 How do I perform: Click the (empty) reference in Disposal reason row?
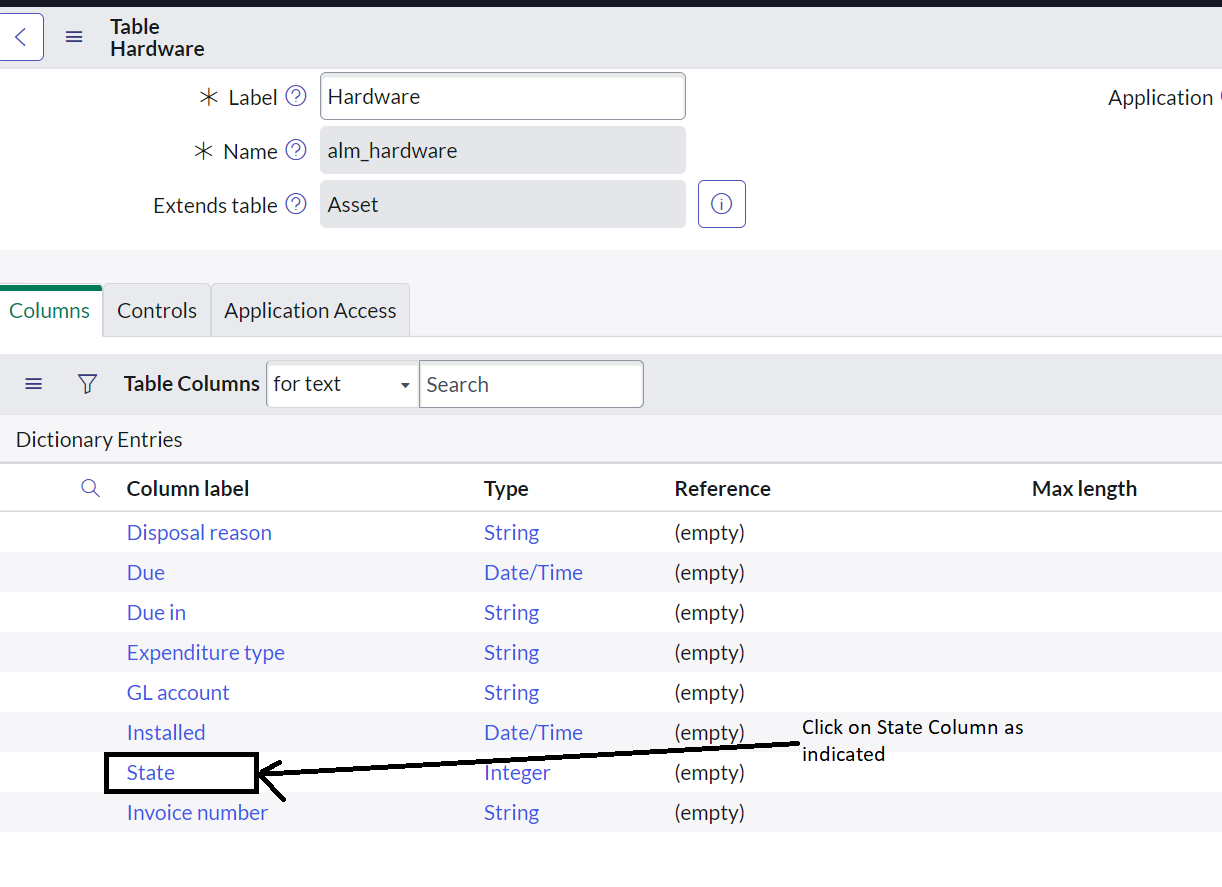click(710, 533)
